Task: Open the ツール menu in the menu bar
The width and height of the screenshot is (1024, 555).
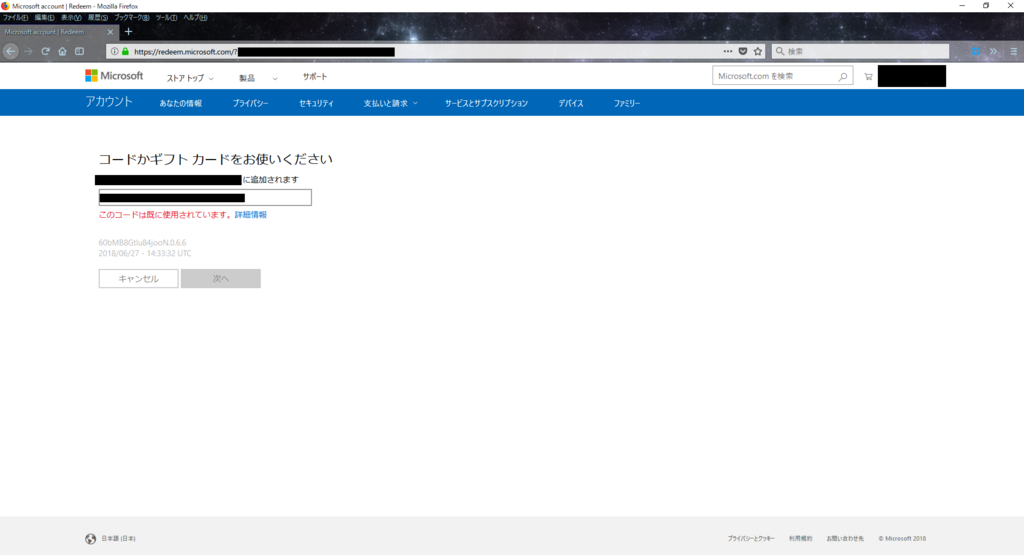Action: (166, 18)
